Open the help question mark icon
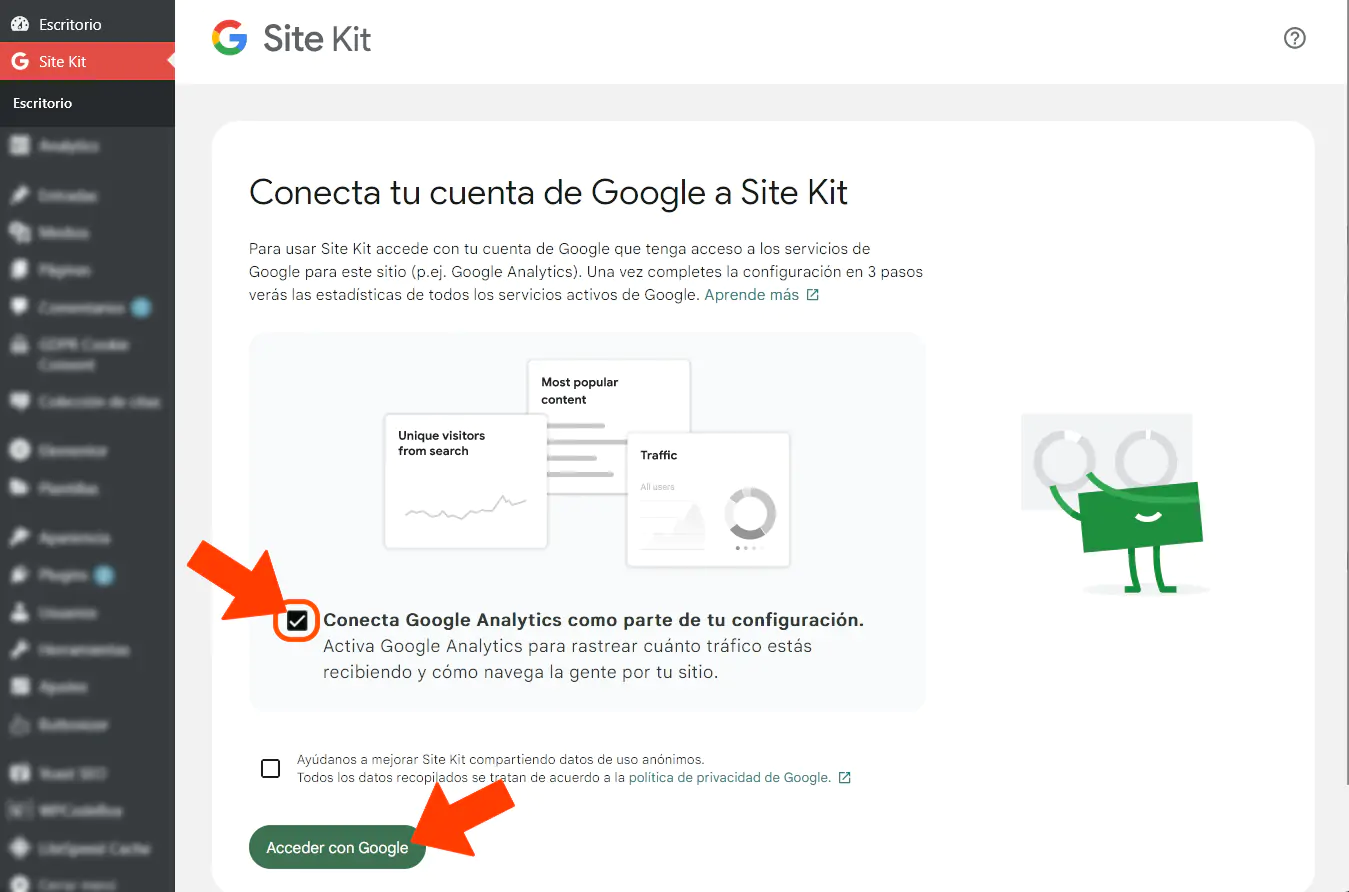This screenshot has height=892, width=1349. (1294, 38)
